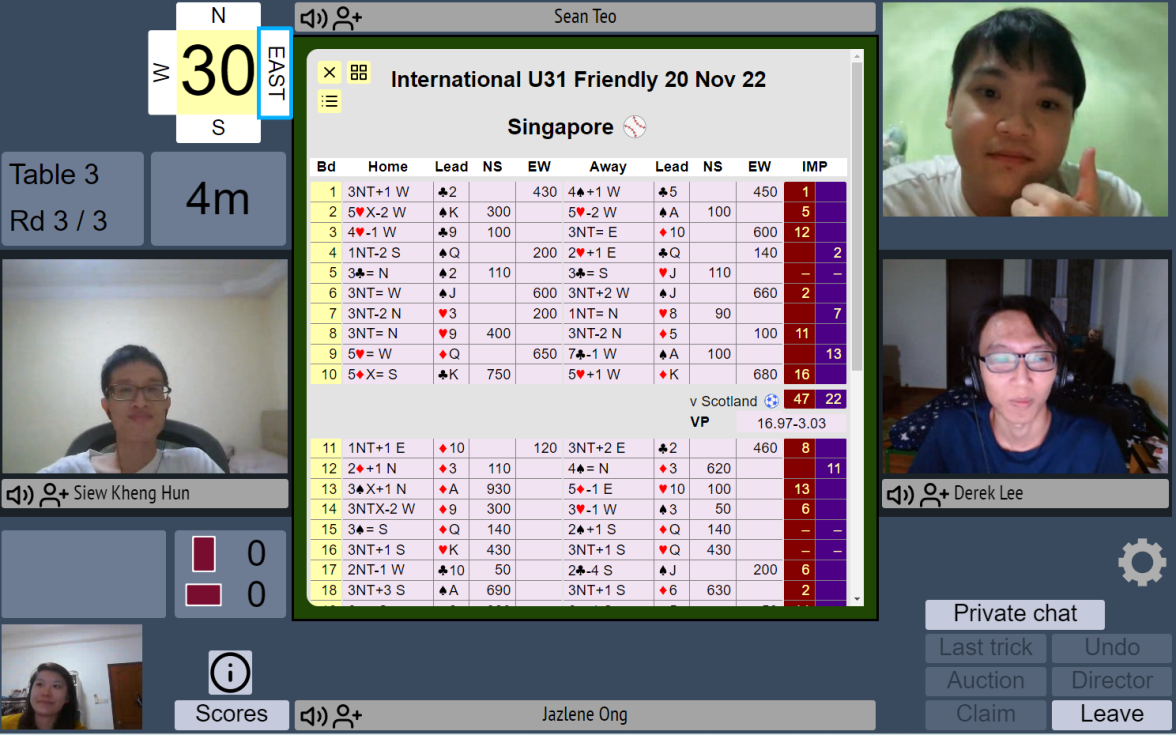Click add-user icon next to Jazlene Ong

(347, 716)
